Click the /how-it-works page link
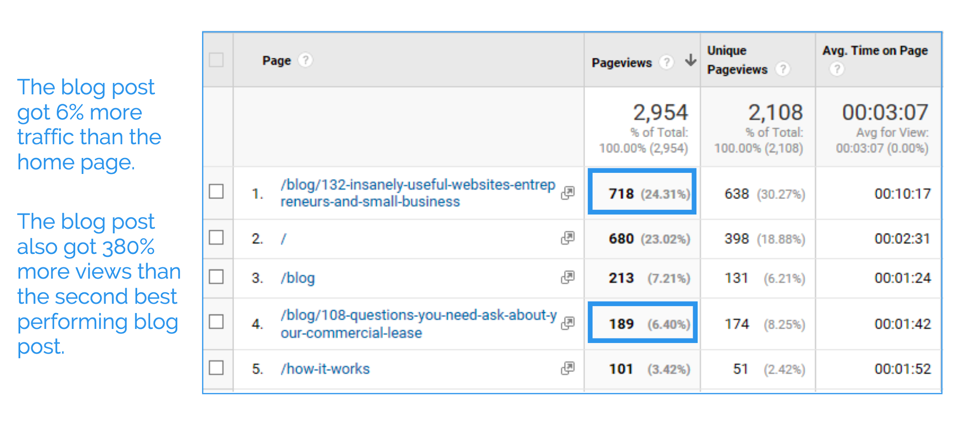 325,369
